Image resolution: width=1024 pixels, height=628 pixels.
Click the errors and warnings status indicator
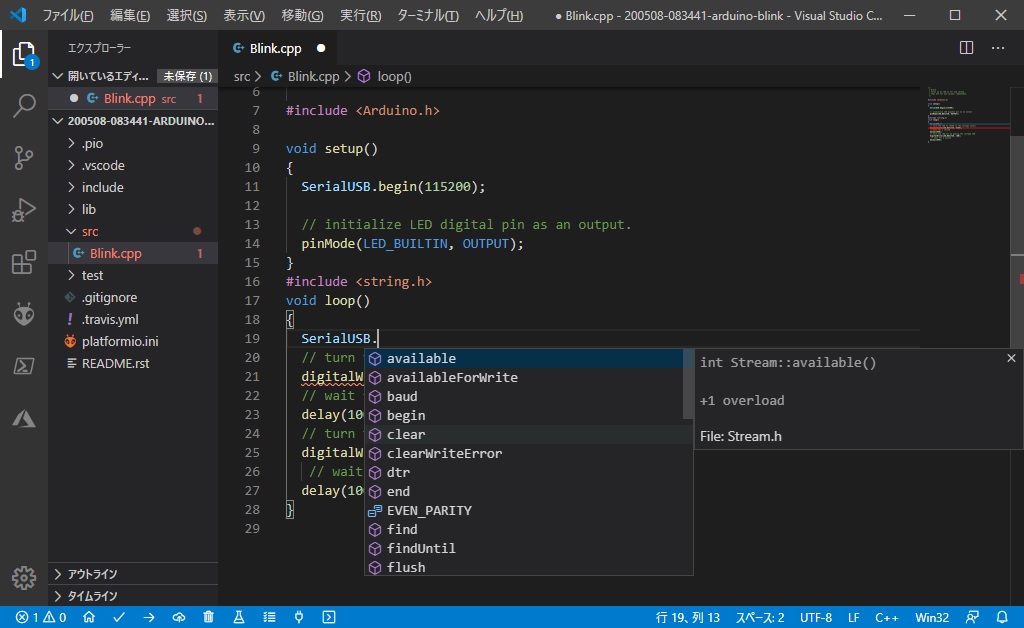click(41, 618)
